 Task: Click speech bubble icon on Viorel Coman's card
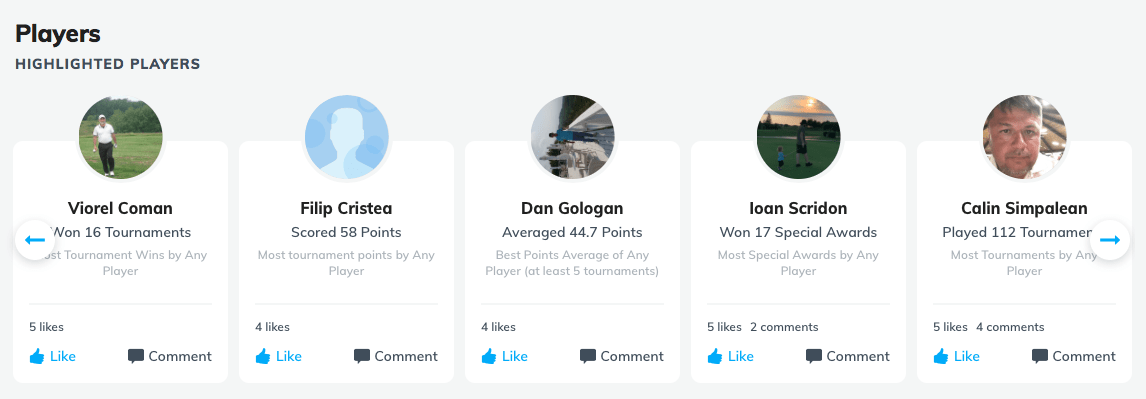(x=135, y=357)
